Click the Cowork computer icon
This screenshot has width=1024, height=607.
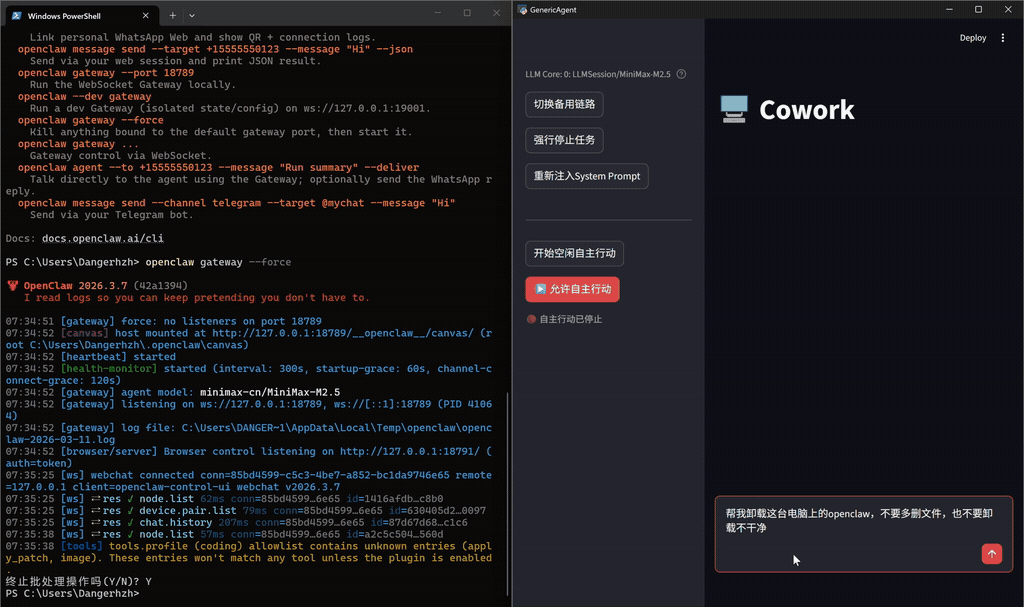734,109
